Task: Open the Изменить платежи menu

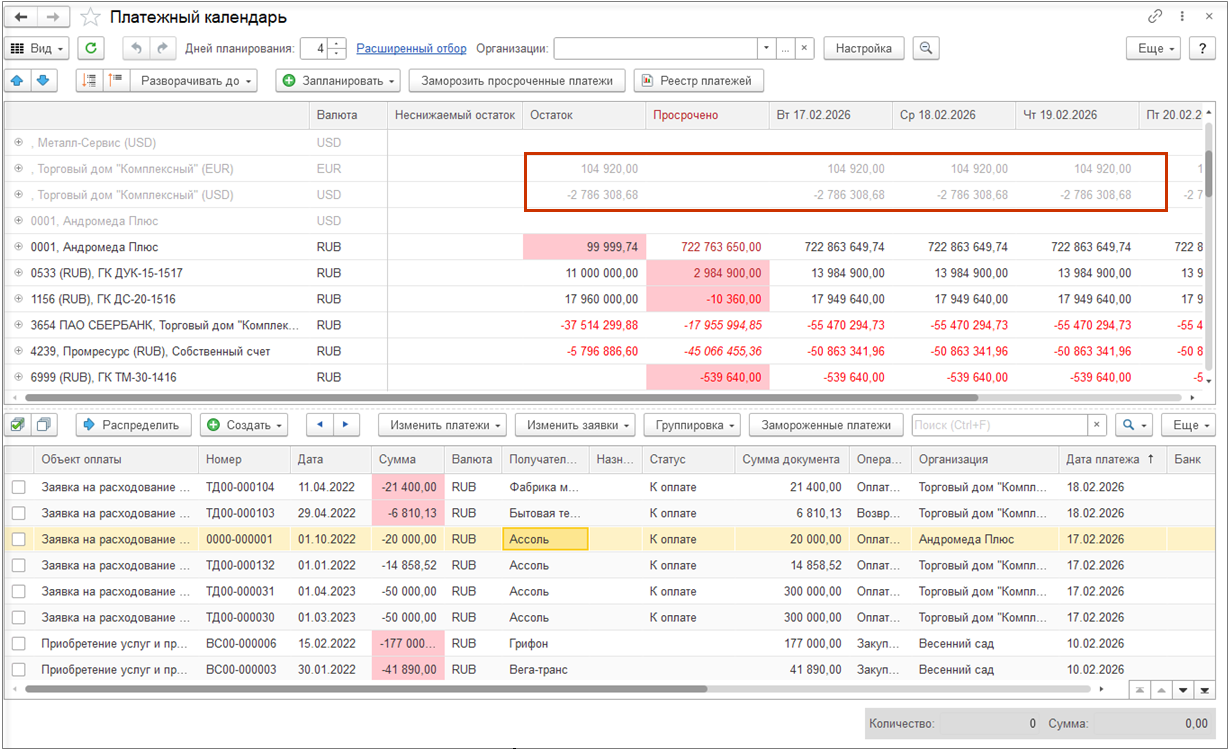Action: pyautogui.click(x=443, y=425)
